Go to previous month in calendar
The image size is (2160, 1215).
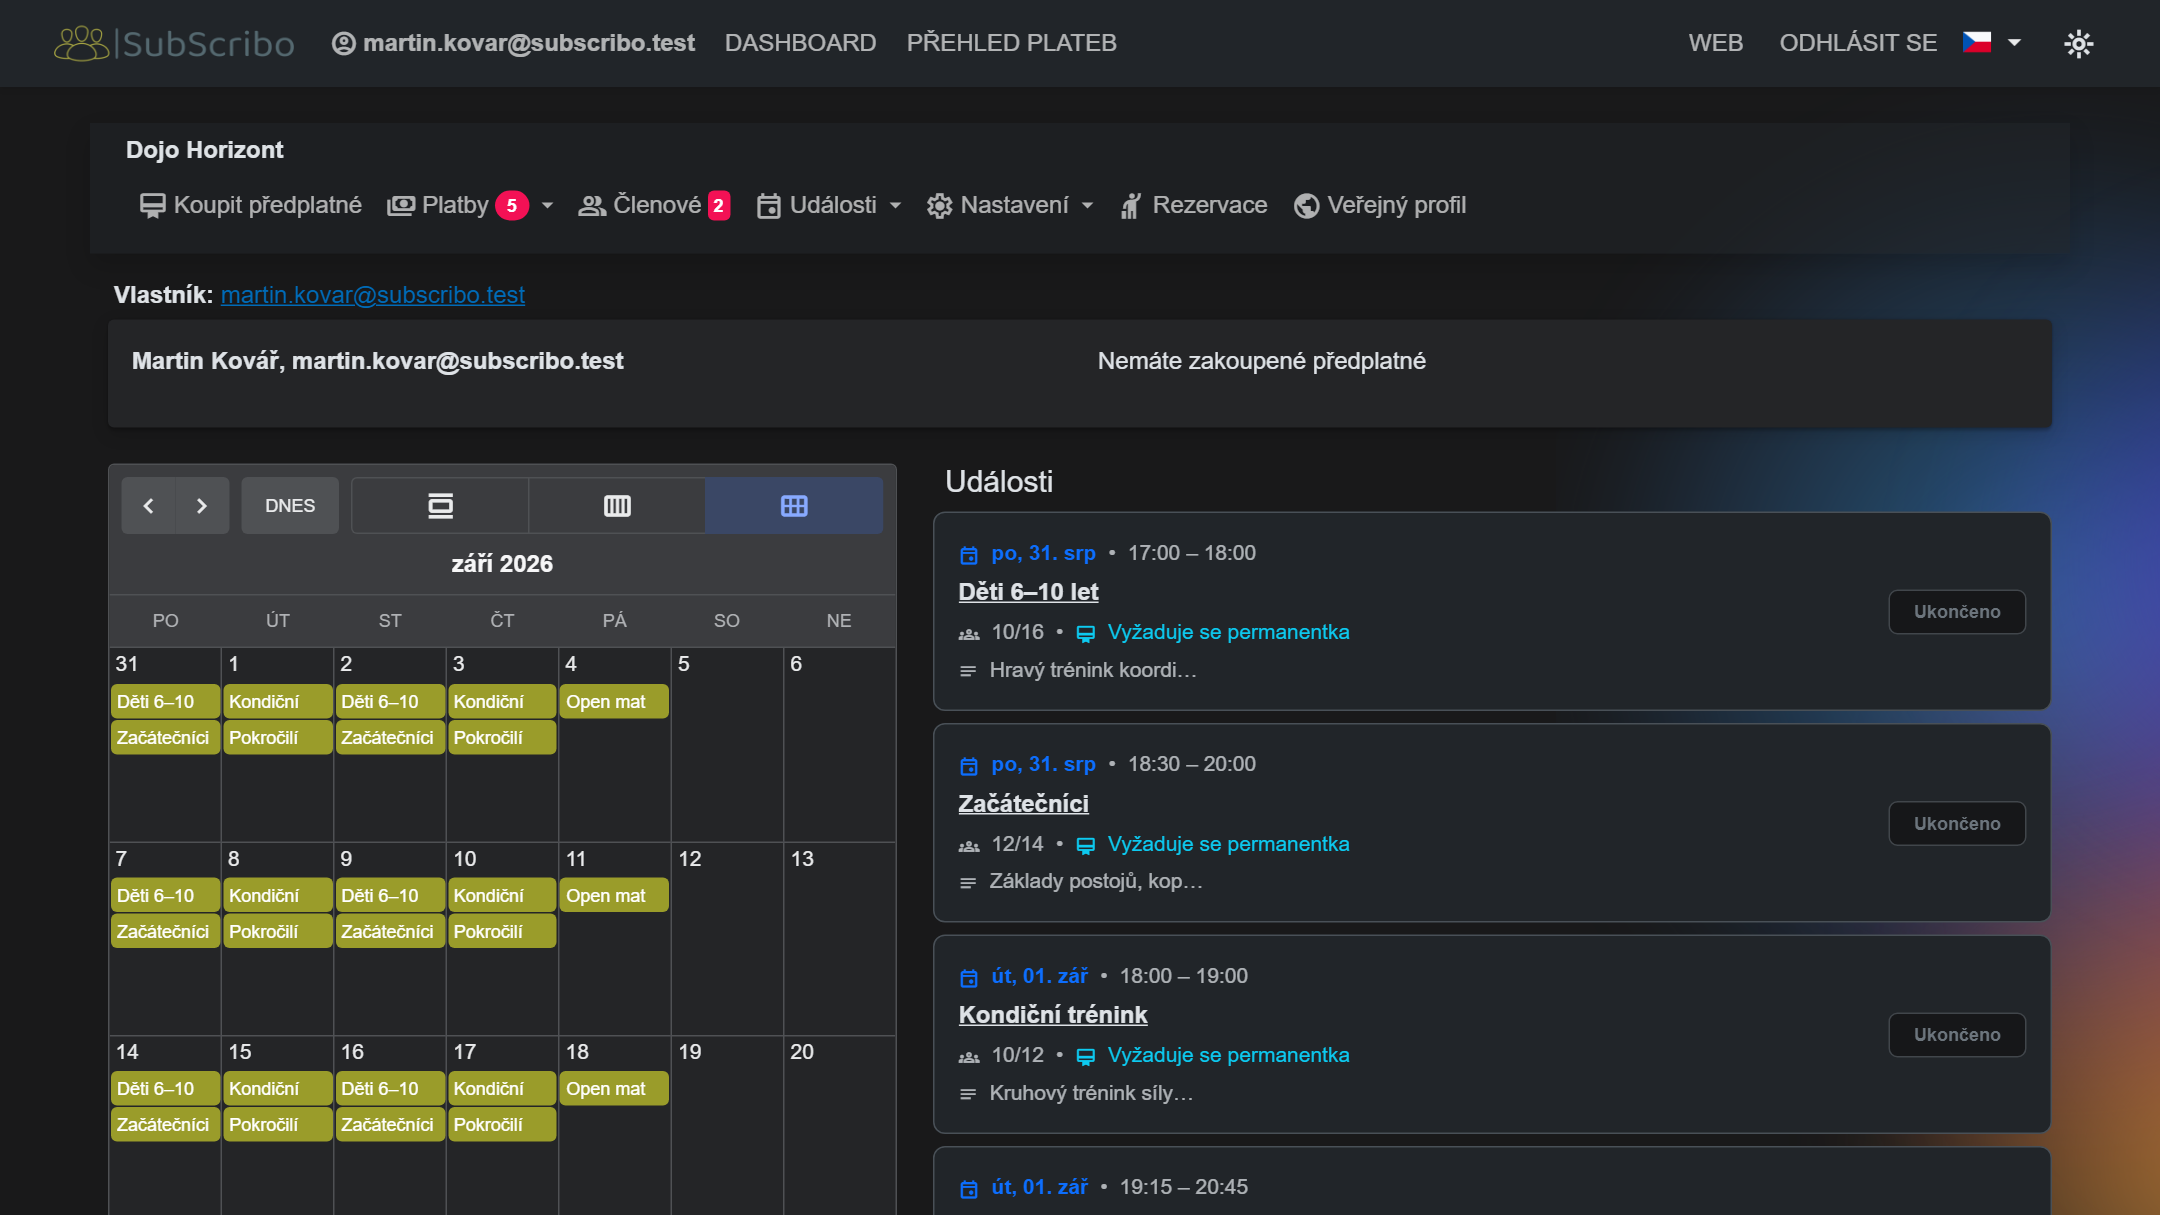point(148,506)
